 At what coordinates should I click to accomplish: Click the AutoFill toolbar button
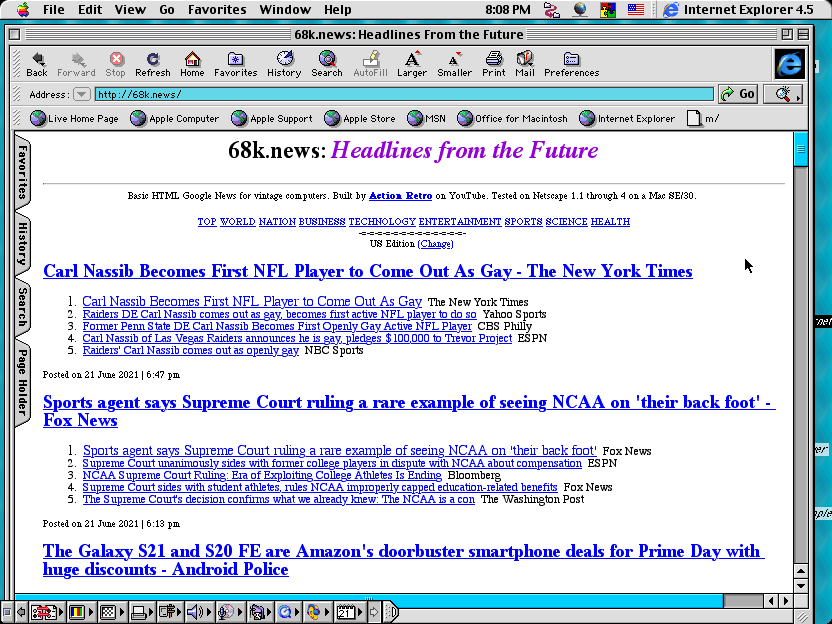coord(370,64)
